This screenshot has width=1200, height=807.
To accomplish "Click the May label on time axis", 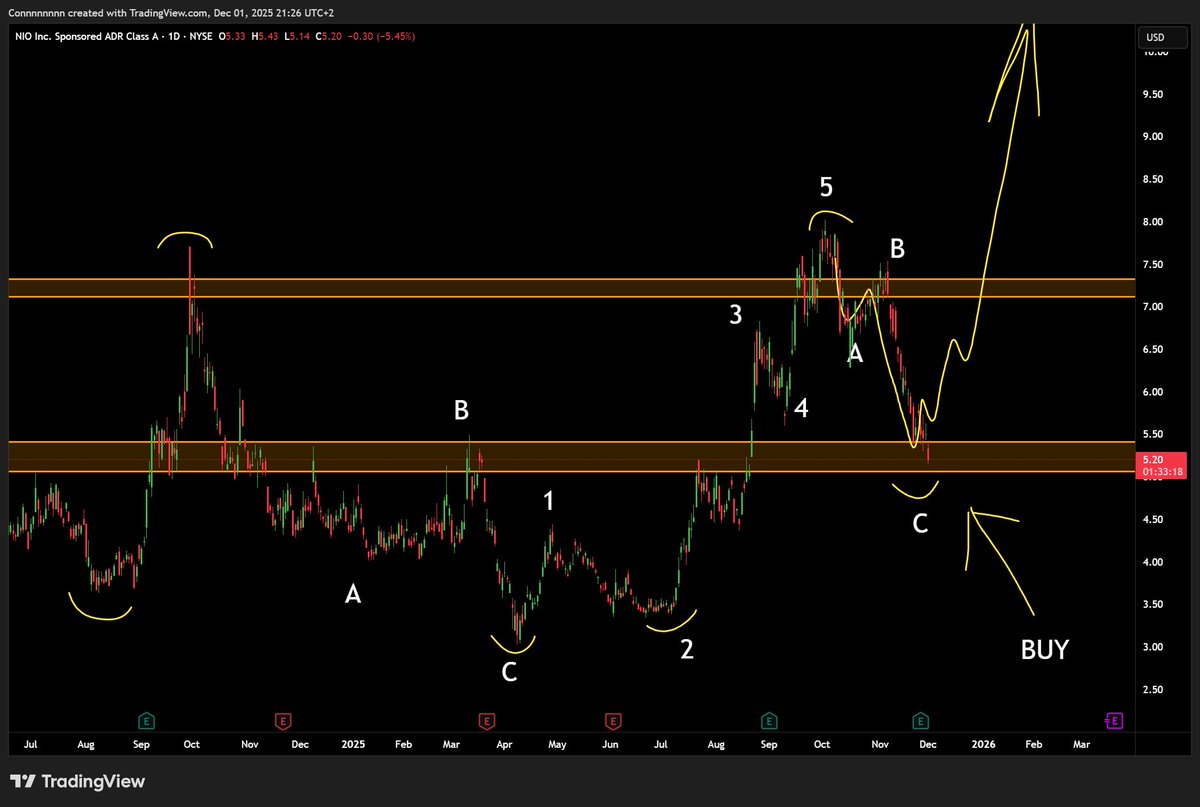I will [x=556, y=745].
